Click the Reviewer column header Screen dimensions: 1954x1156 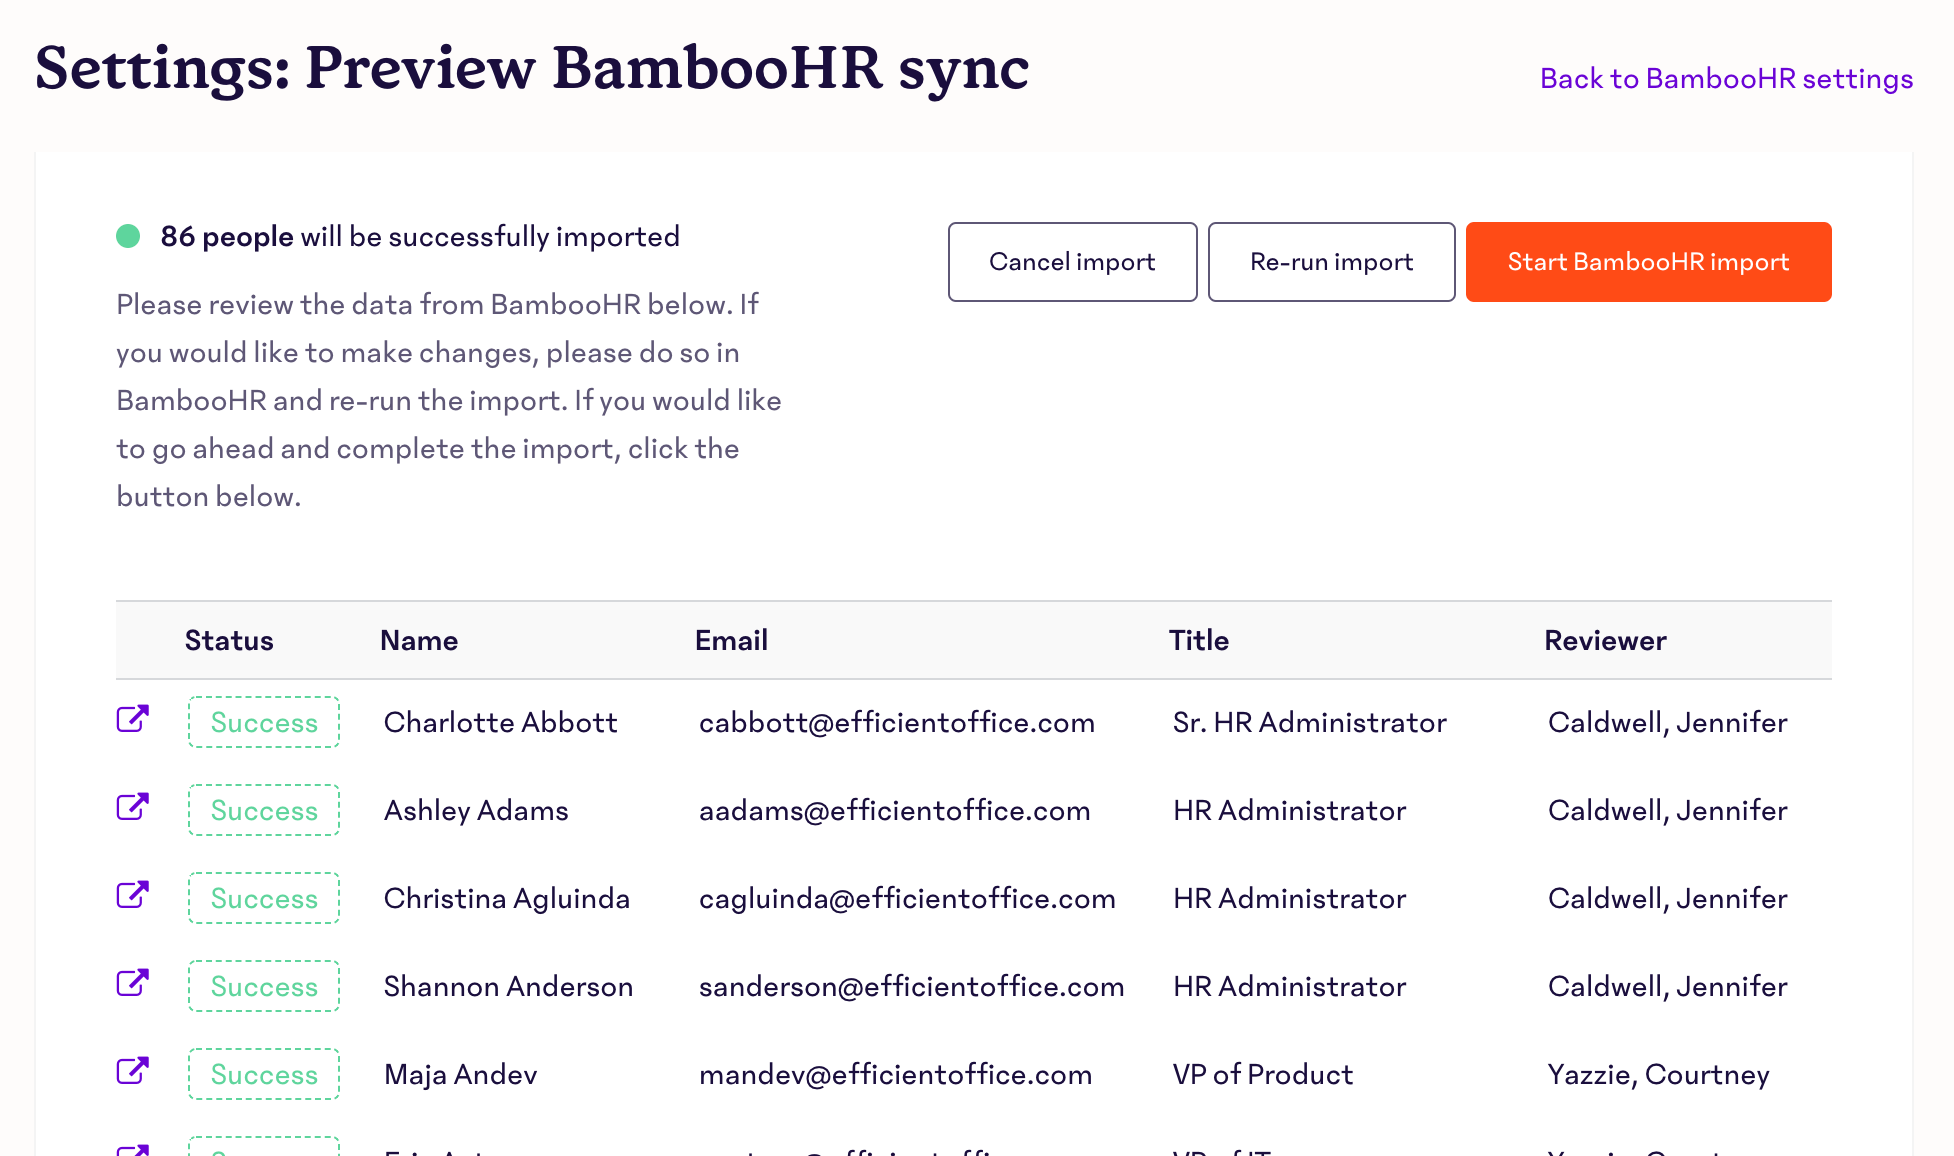tap(1605, 640)
